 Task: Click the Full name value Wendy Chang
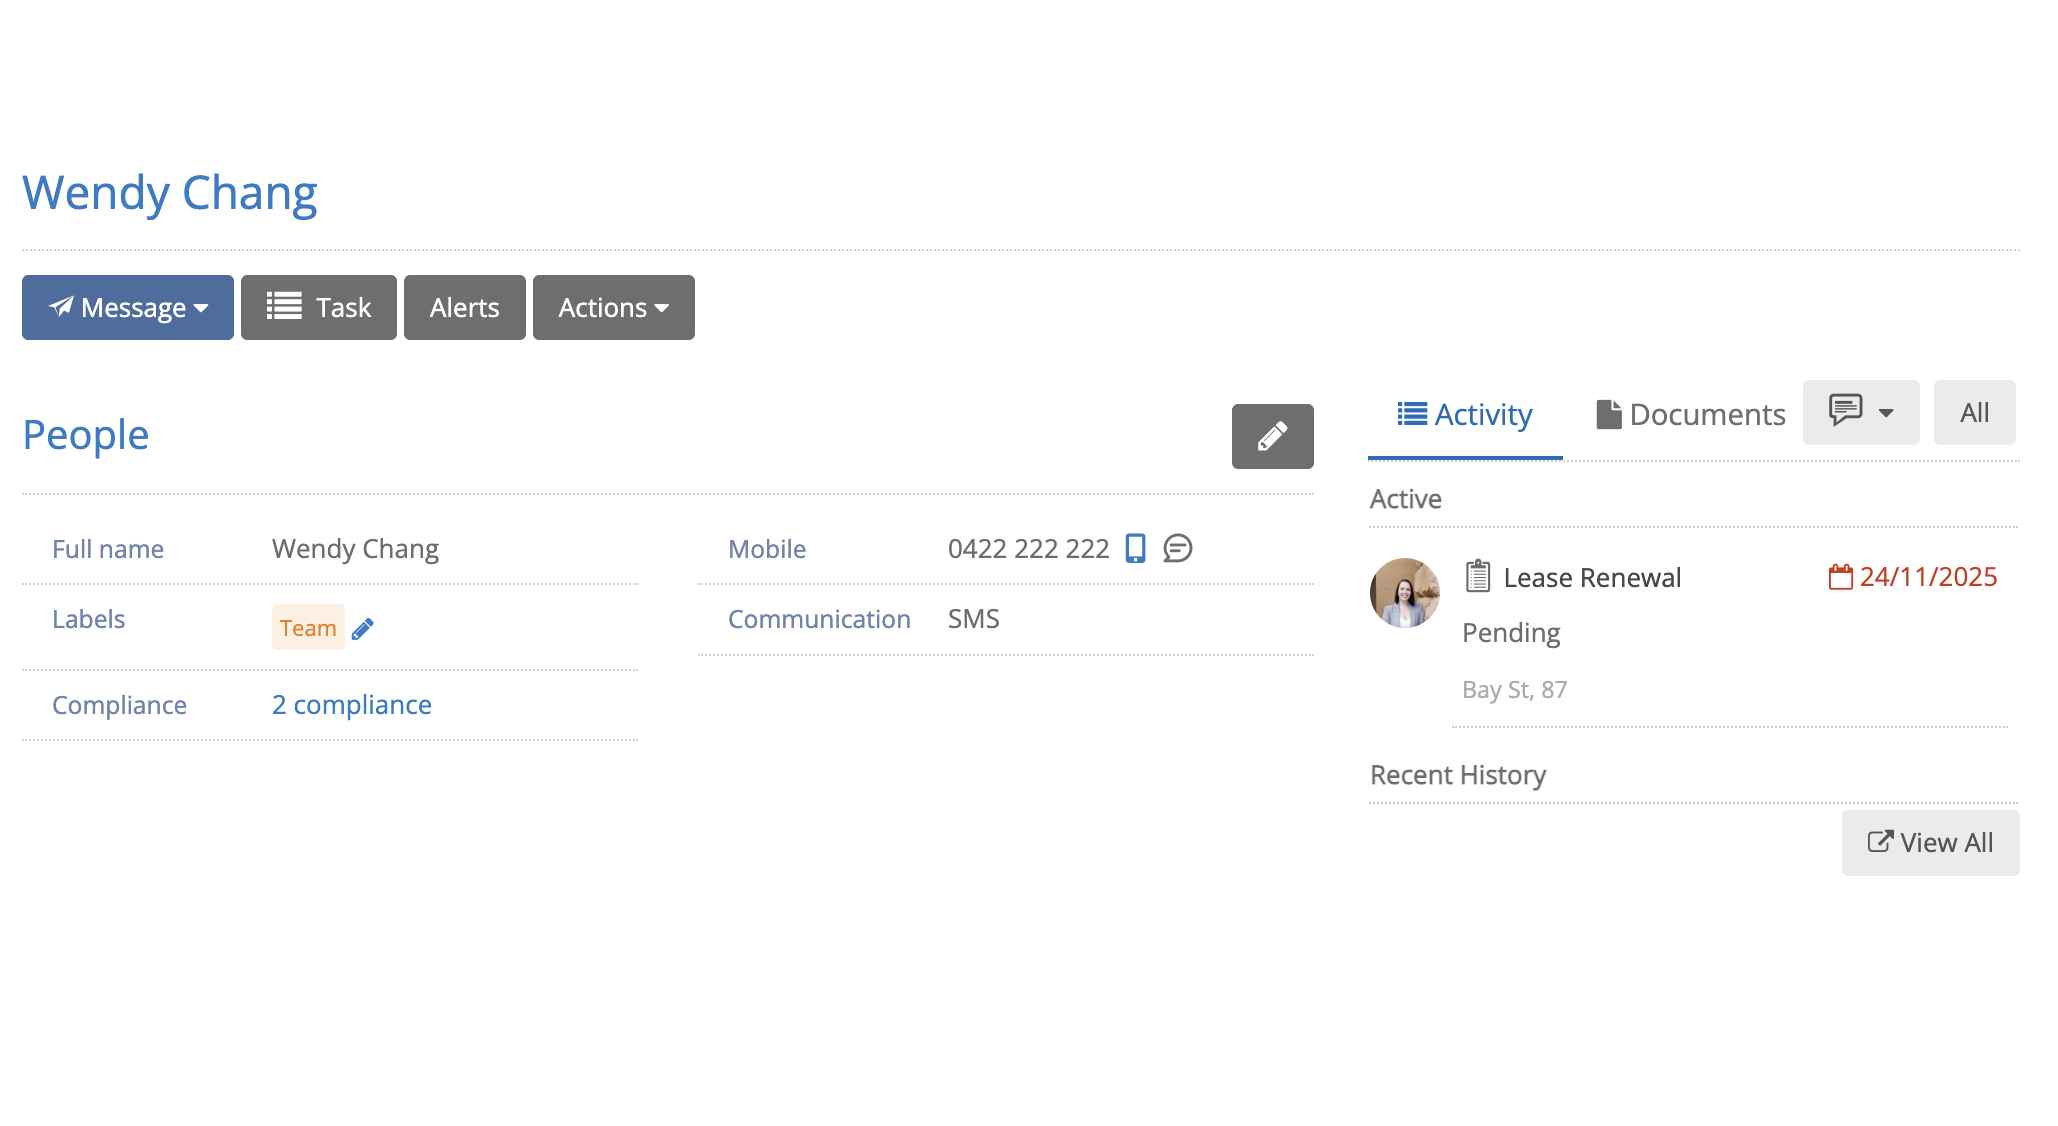coord(355,550)
